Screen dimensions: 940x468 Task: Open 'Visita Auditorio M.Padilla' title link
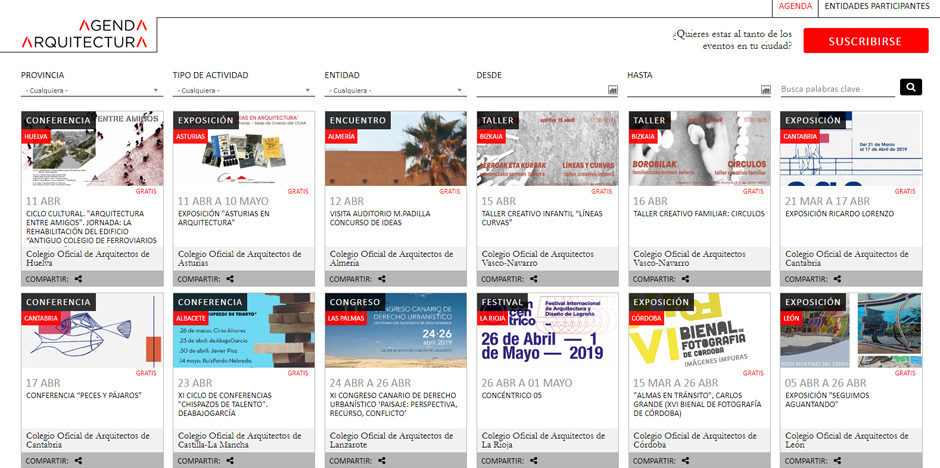[x=380, y=218]
